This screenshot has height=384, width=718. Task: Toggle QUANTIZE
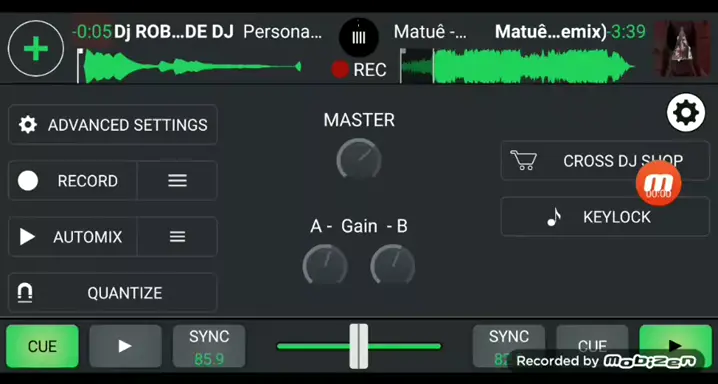pyautogui.click(x=113, y=293)
